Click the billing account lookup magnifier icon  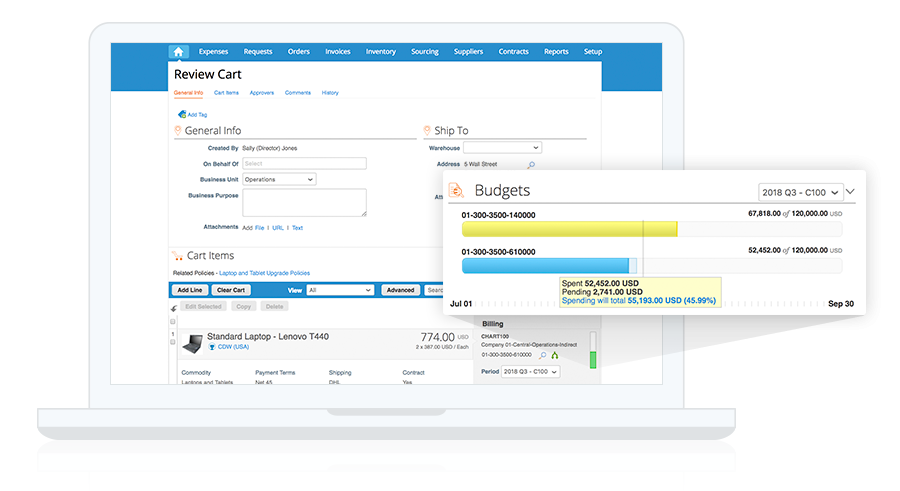click(543, 355)
